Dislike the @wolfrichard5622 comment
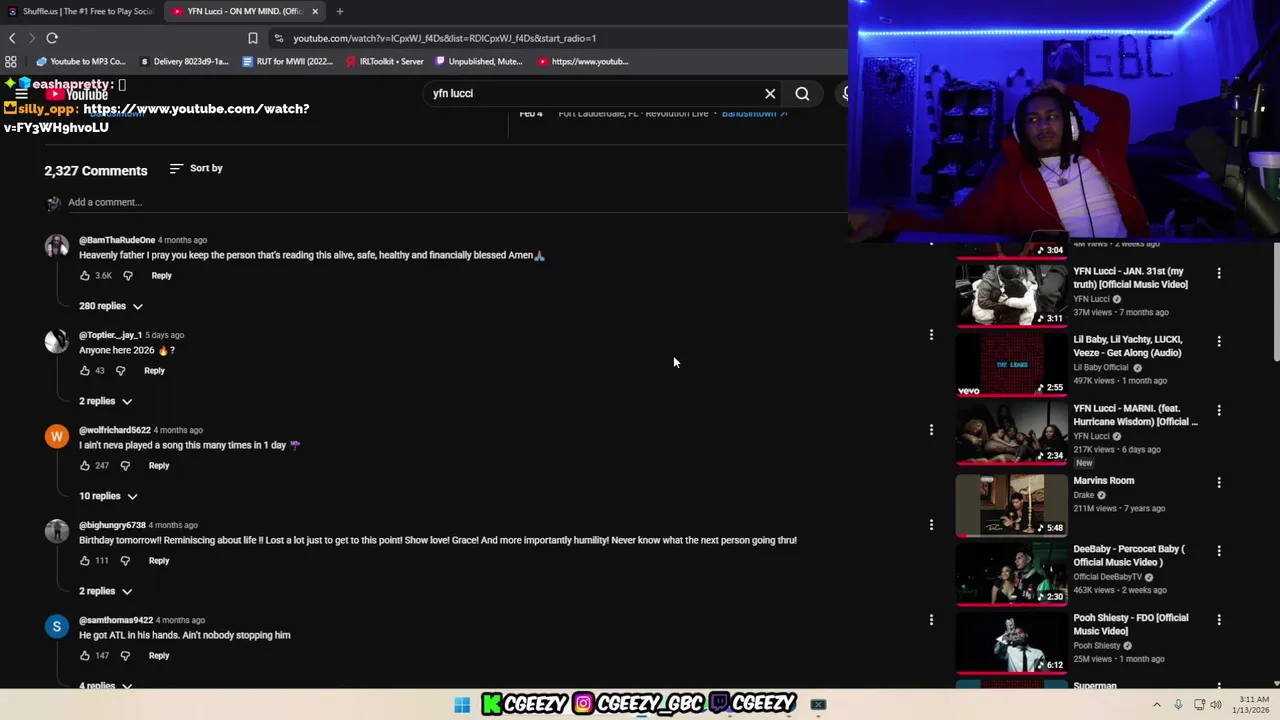Image resolution: width=1280 pixels, height=720 pixels. click(x=125, y=465)
